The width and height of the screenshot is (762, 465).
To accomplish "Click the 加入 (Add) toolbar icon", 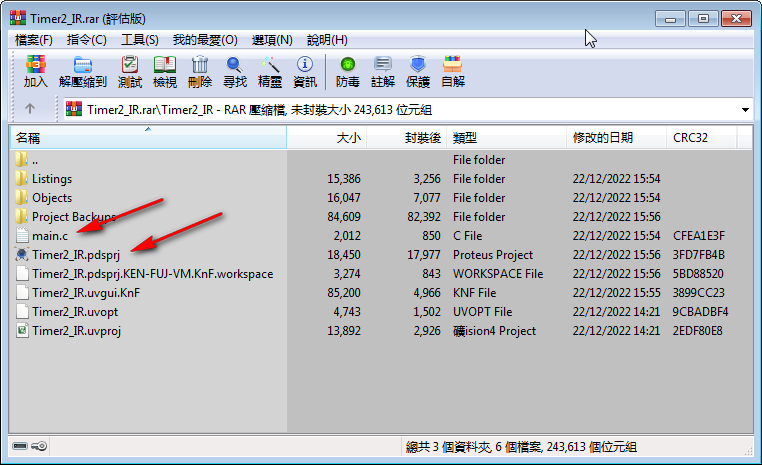I will click(35, 64).
